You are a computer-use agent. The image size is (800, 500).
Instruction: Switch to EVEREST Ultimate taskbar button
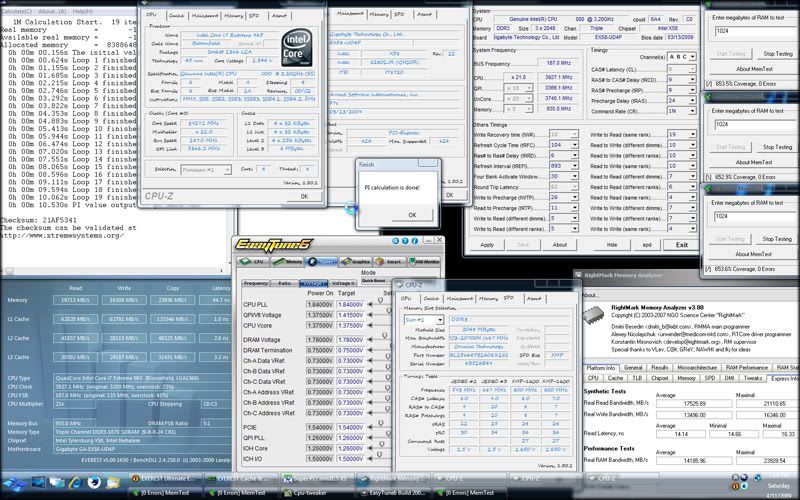coord(164,479)
